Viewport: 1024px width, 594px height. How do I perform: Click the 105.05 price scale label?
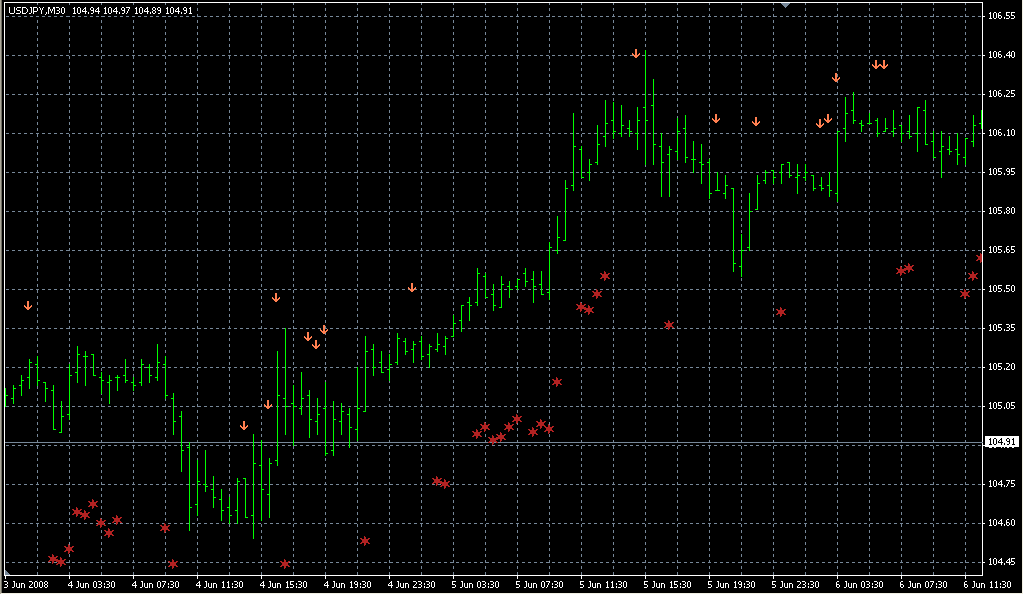point(1001,406)
